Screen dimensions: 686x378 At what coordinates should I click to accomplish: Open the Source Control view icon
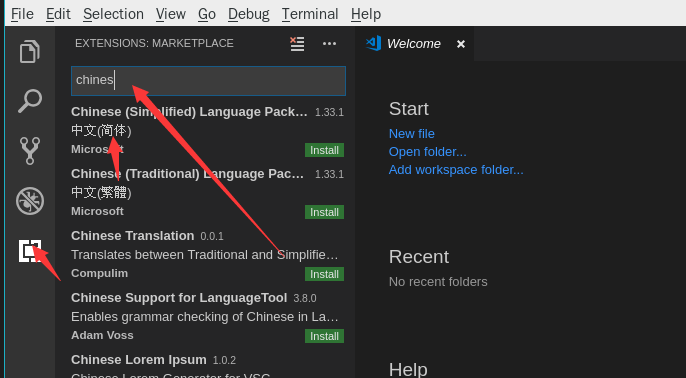(30, 151)
